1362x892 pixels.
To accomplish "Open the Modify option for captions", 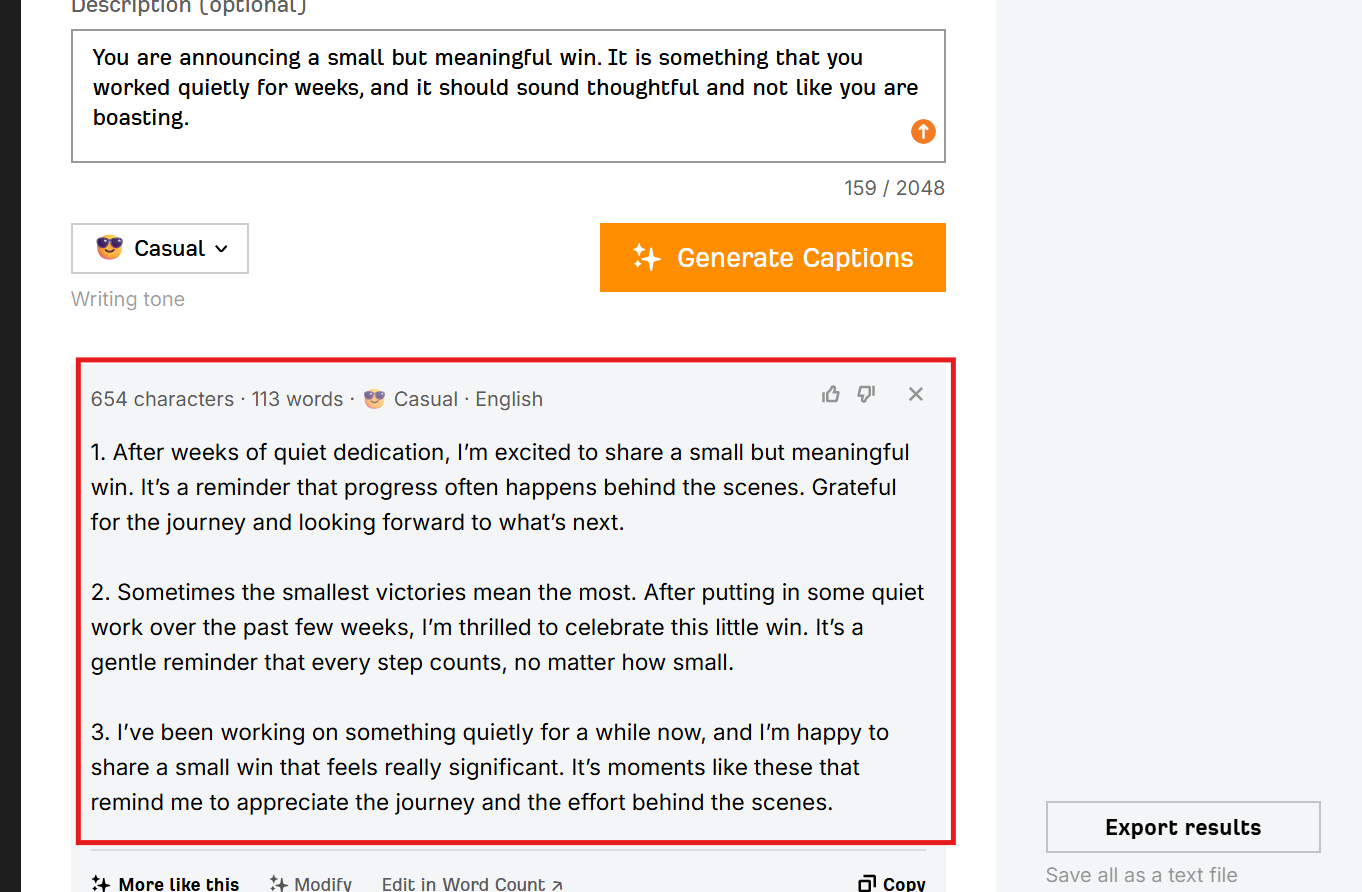I will (310, 883).
